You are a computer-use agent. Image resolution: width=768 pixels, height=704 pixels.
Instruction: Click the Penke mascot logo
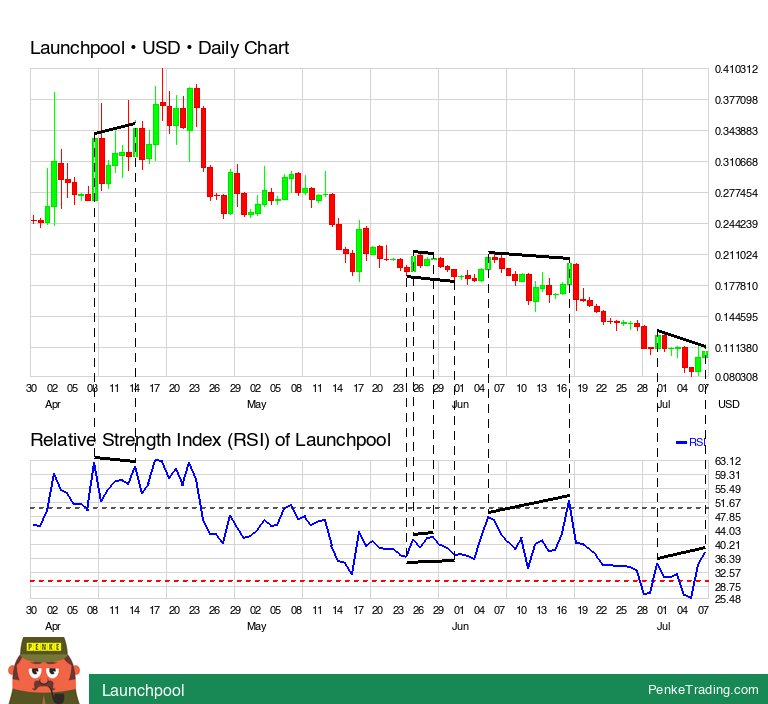pyautogui.click(x=44, y=670)
